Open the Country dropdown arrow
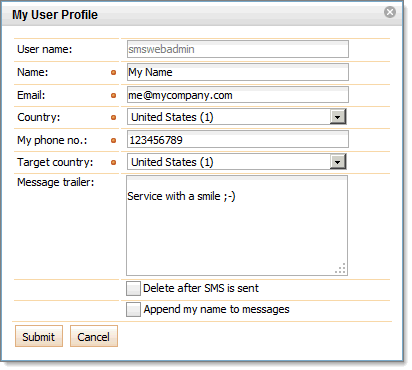This screenshot has height=370, width=412. [338, 117]
